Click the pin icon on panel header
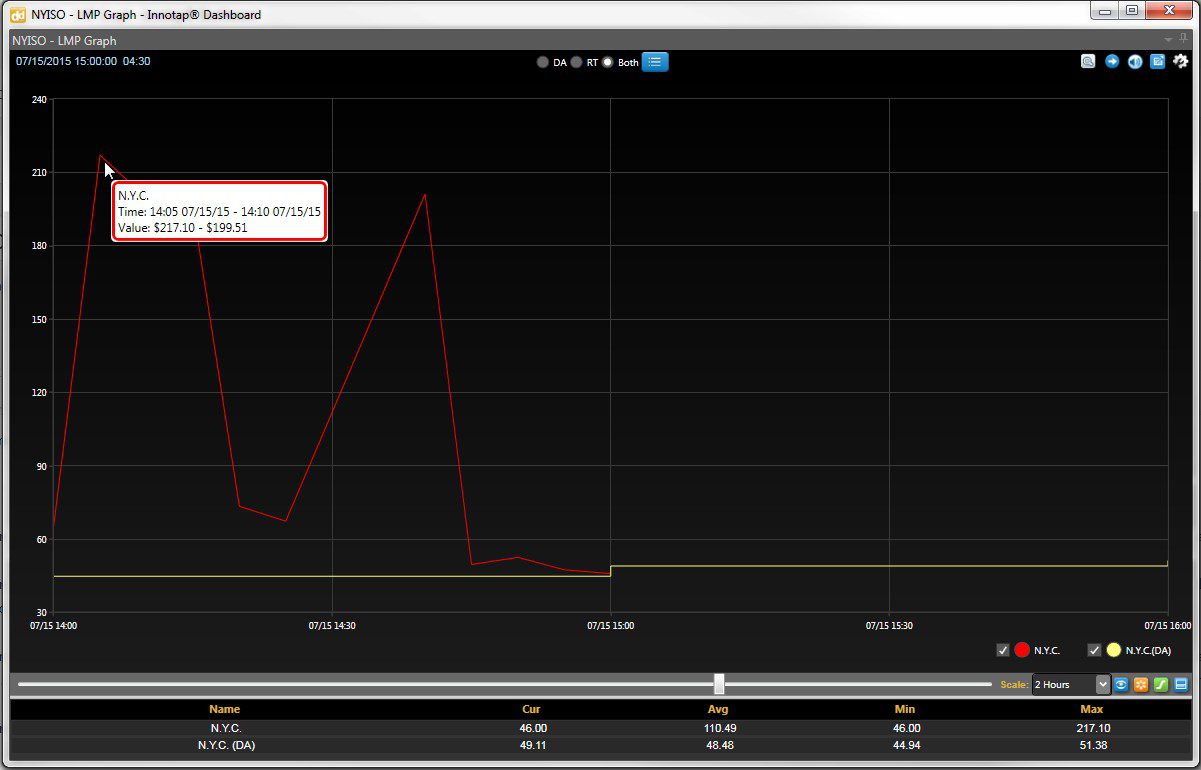 [1184, 39]
